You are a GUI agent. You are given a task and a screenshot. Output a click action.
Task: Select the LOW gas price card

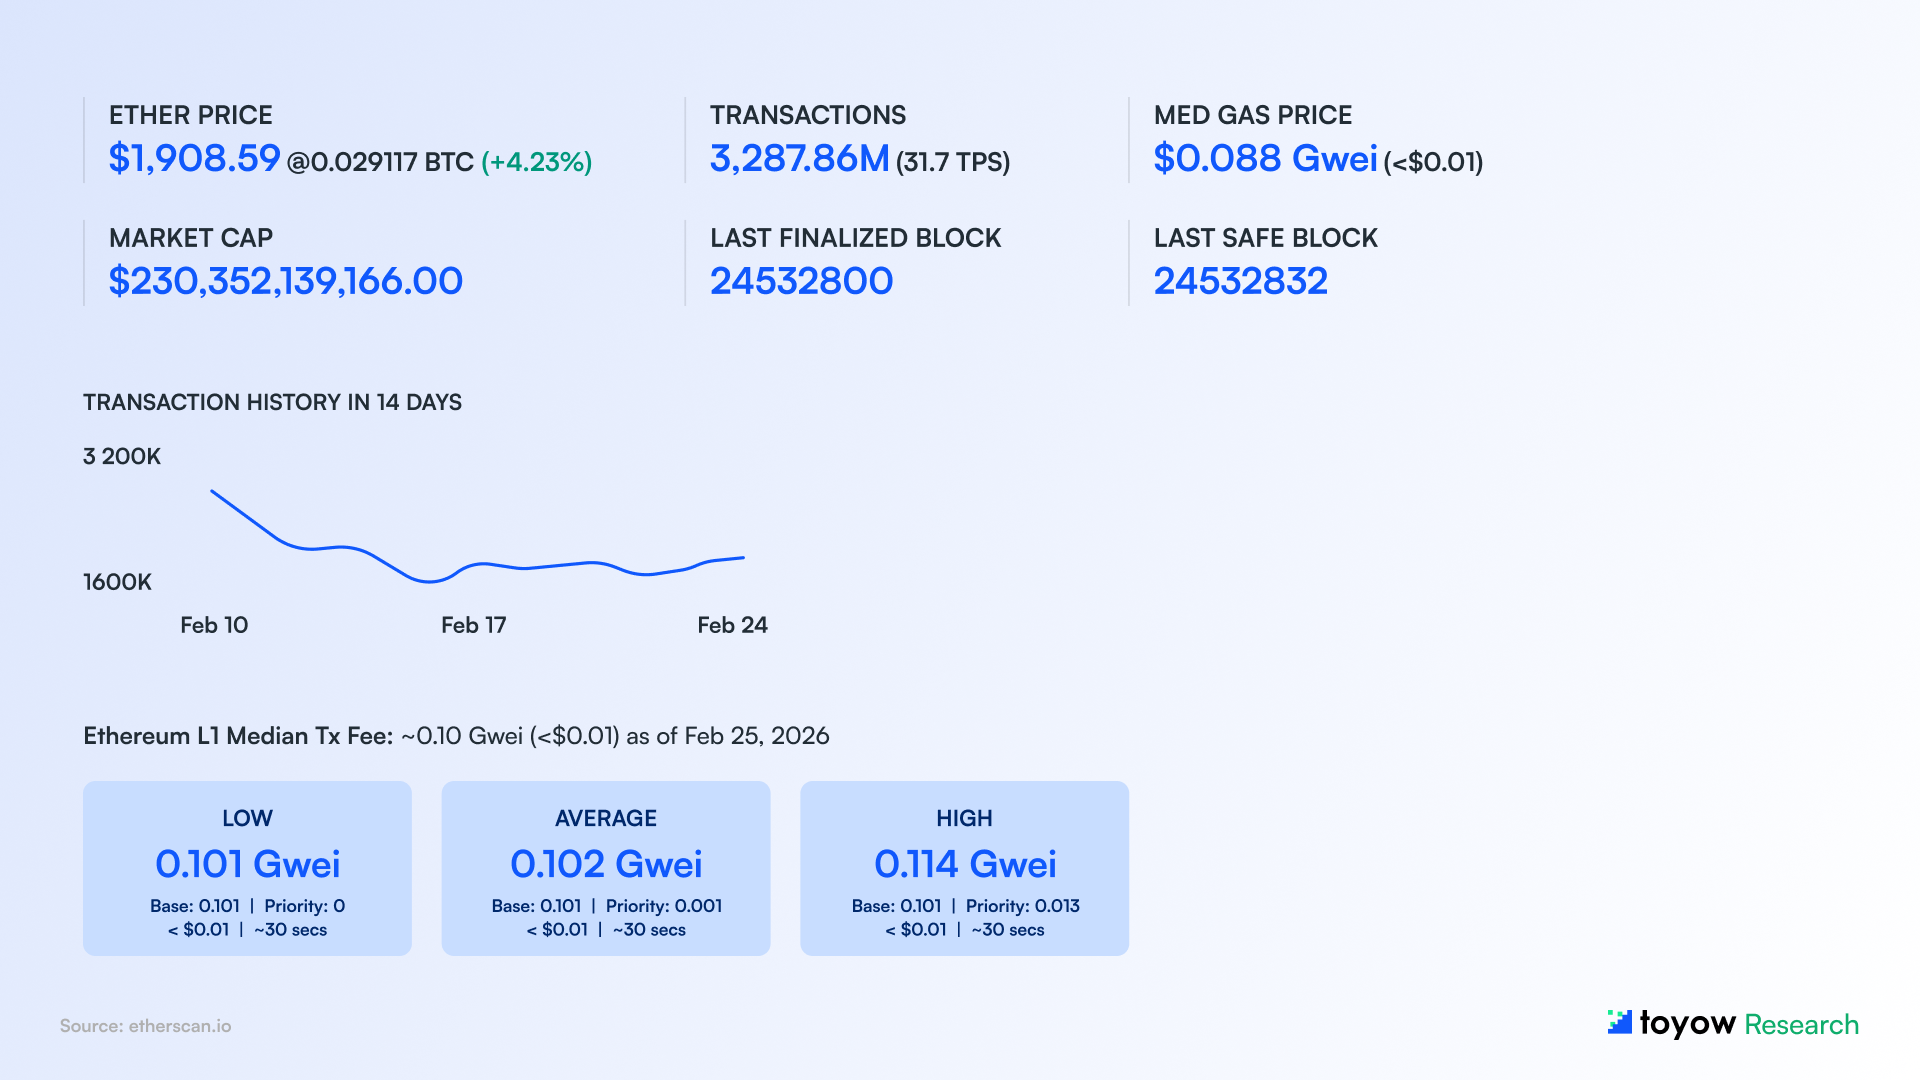click(247, 868)
